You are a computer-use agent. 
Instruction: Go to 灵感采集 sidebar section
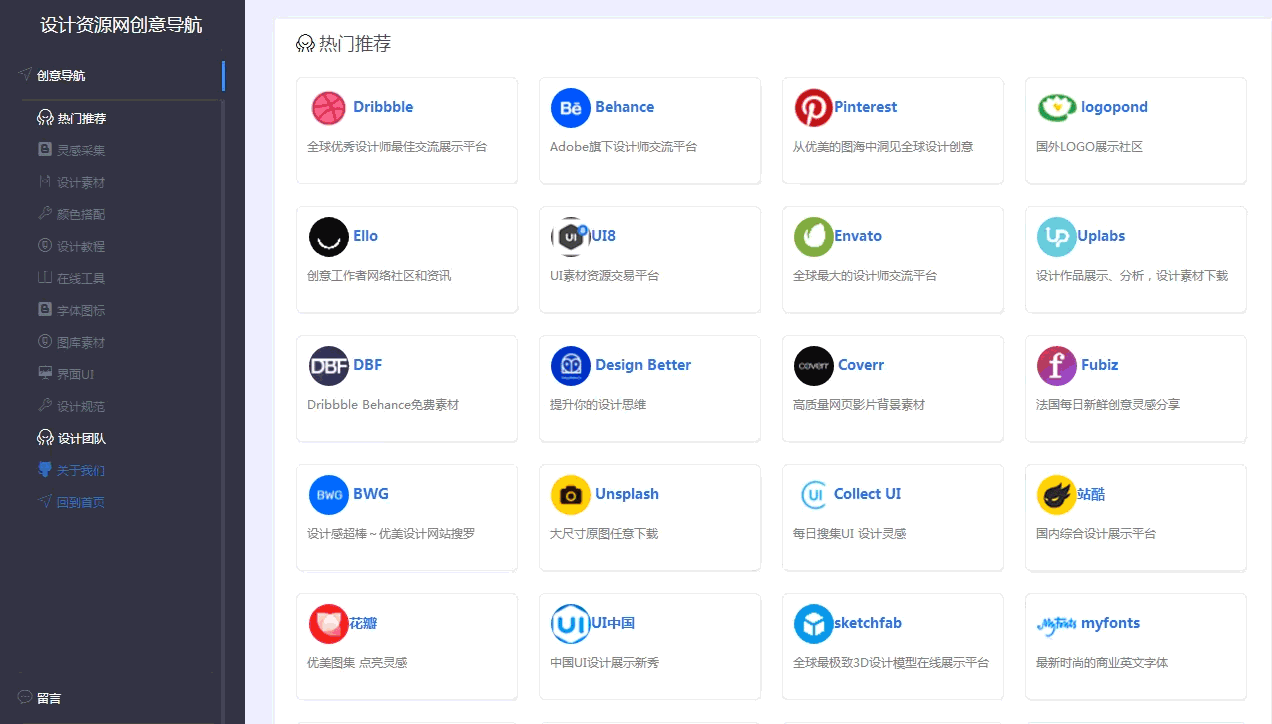click(81, 150)
